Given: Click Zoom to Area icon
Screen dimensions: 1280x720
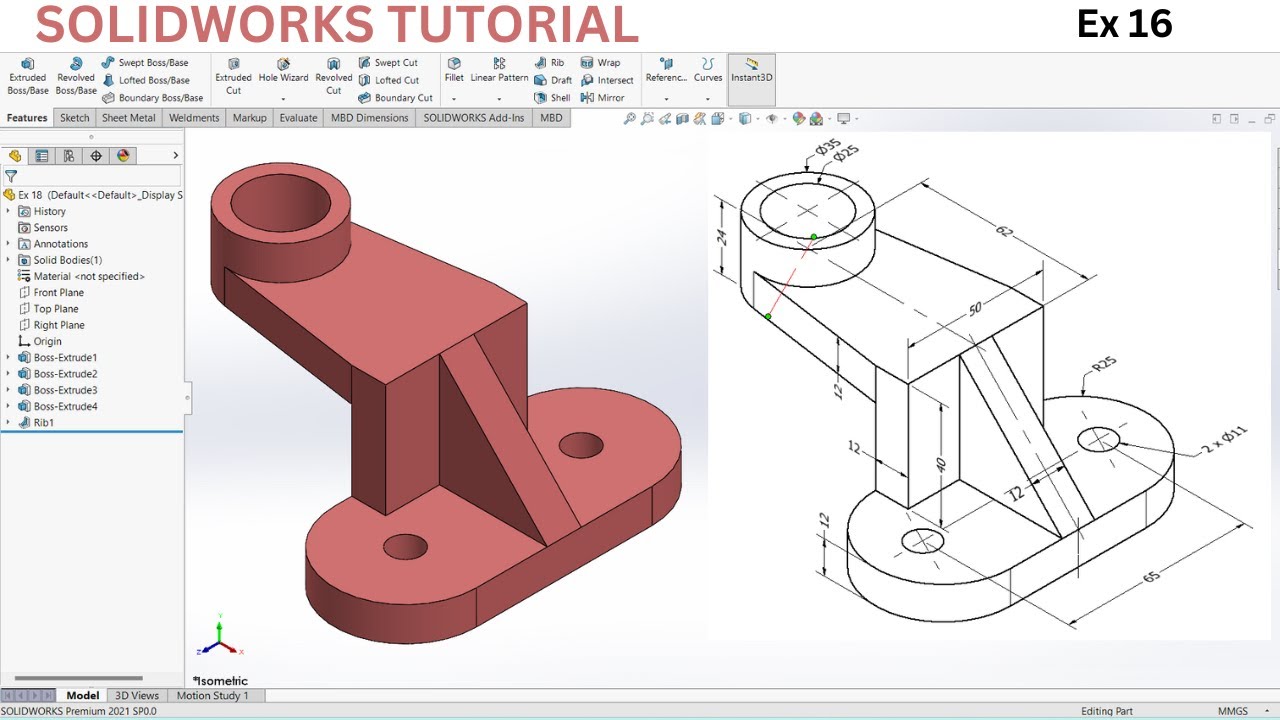Looking at the screenshot, I should pos(647,118).
